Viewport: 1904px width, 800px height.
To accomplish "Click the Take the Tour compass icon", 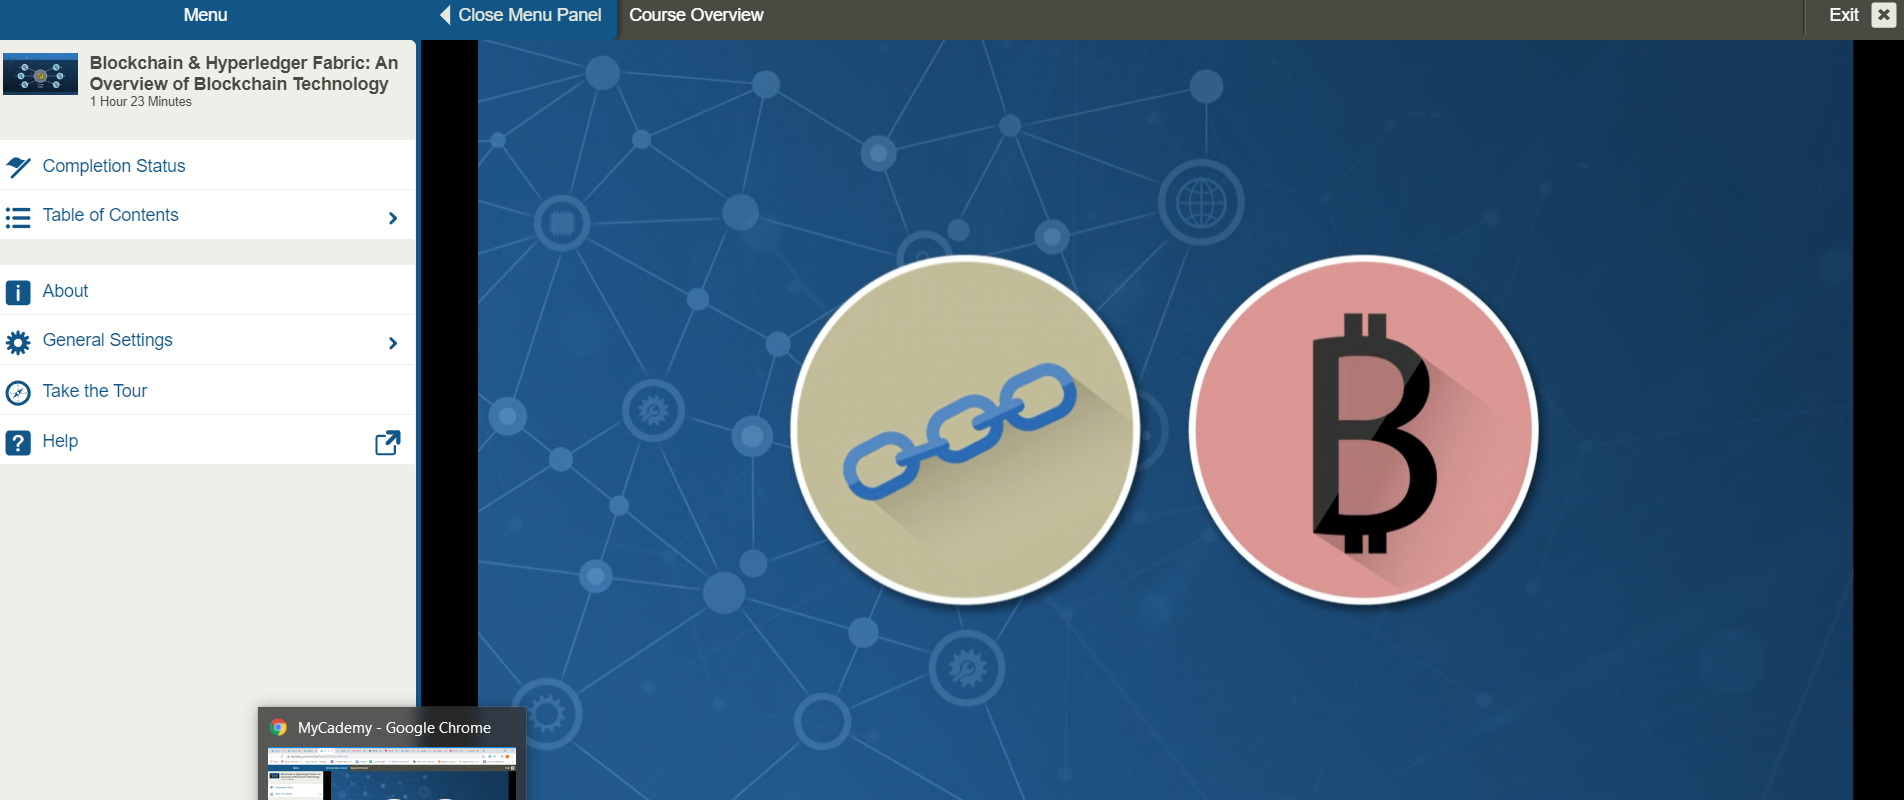I will click(18, 393).
